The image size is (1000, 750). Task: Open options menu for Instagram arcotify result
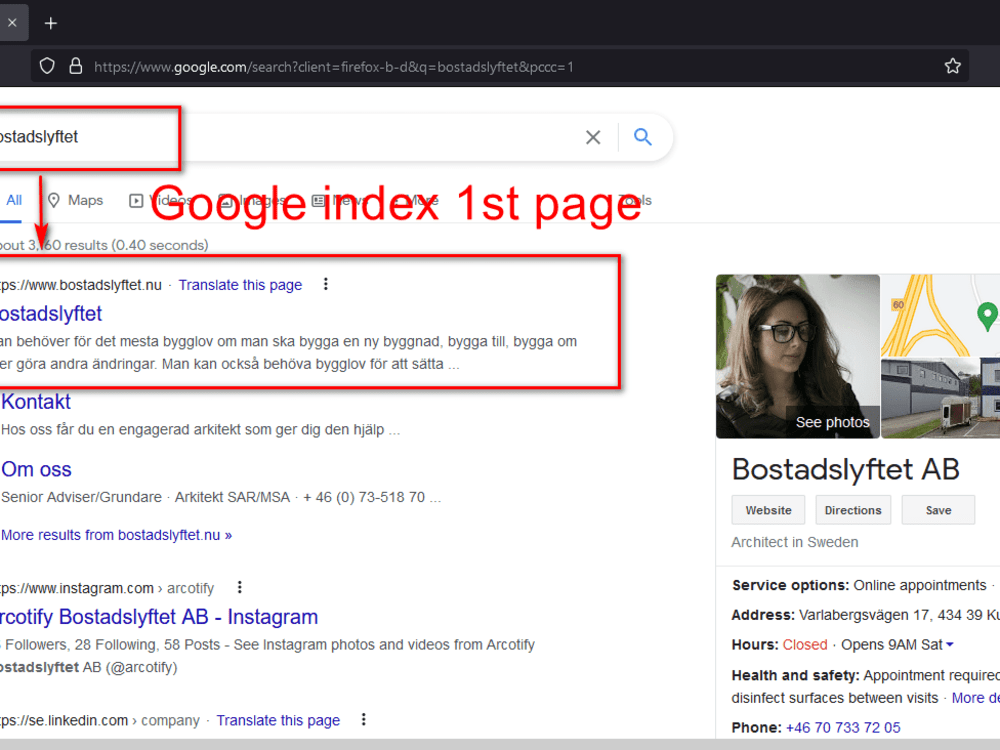[x=240, y=587]
